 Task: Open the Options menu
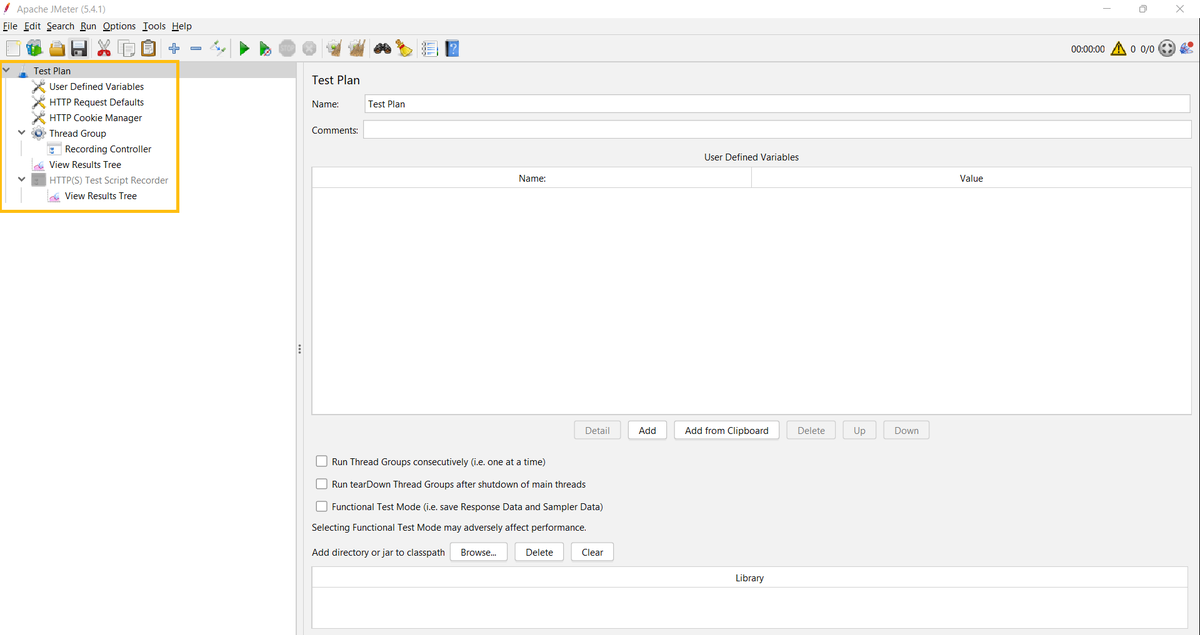[x=119, y=26]
